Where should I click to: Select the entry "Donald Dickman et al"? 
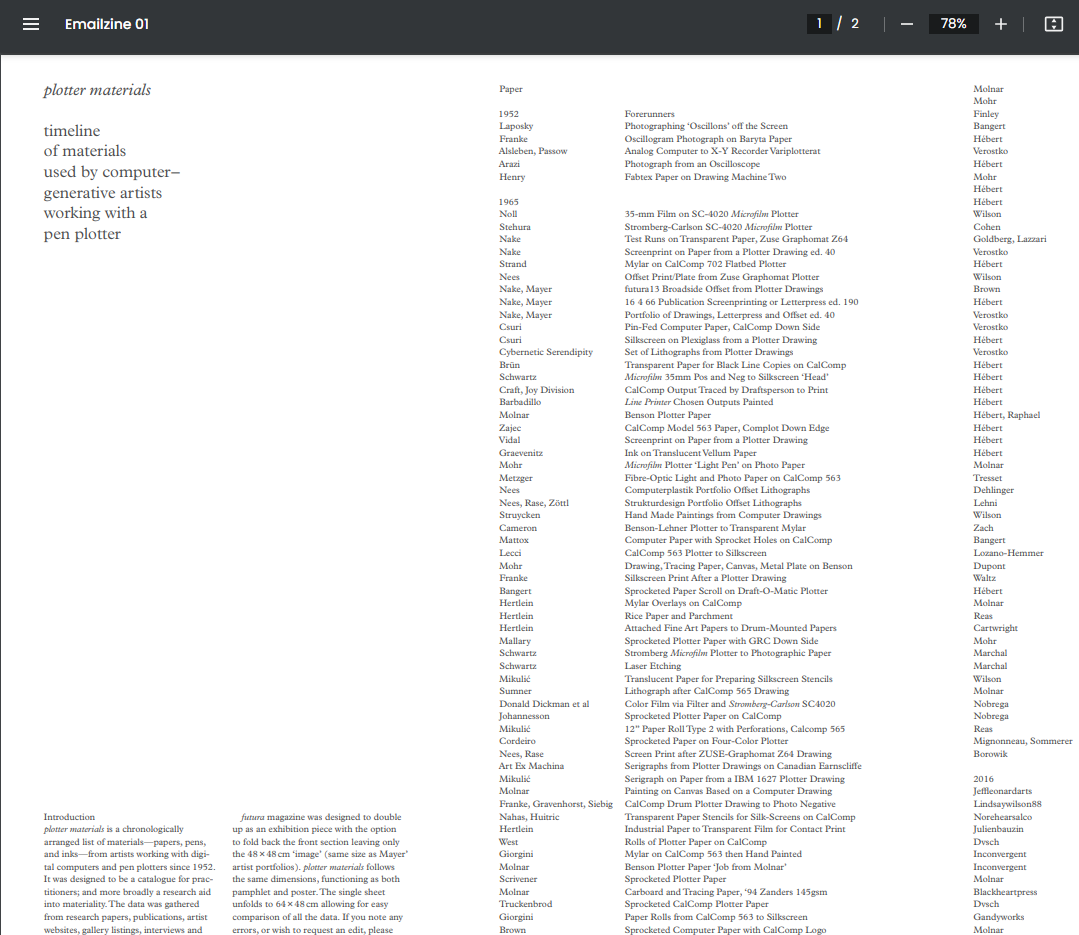[x=544, y=704]
